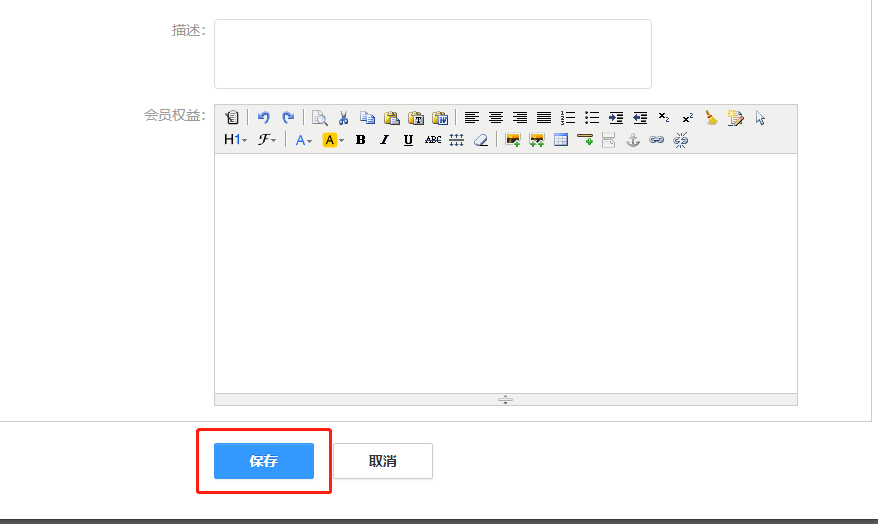878x524 pixels.
Task: Toggle italic formatting
Action: point(384,140)
